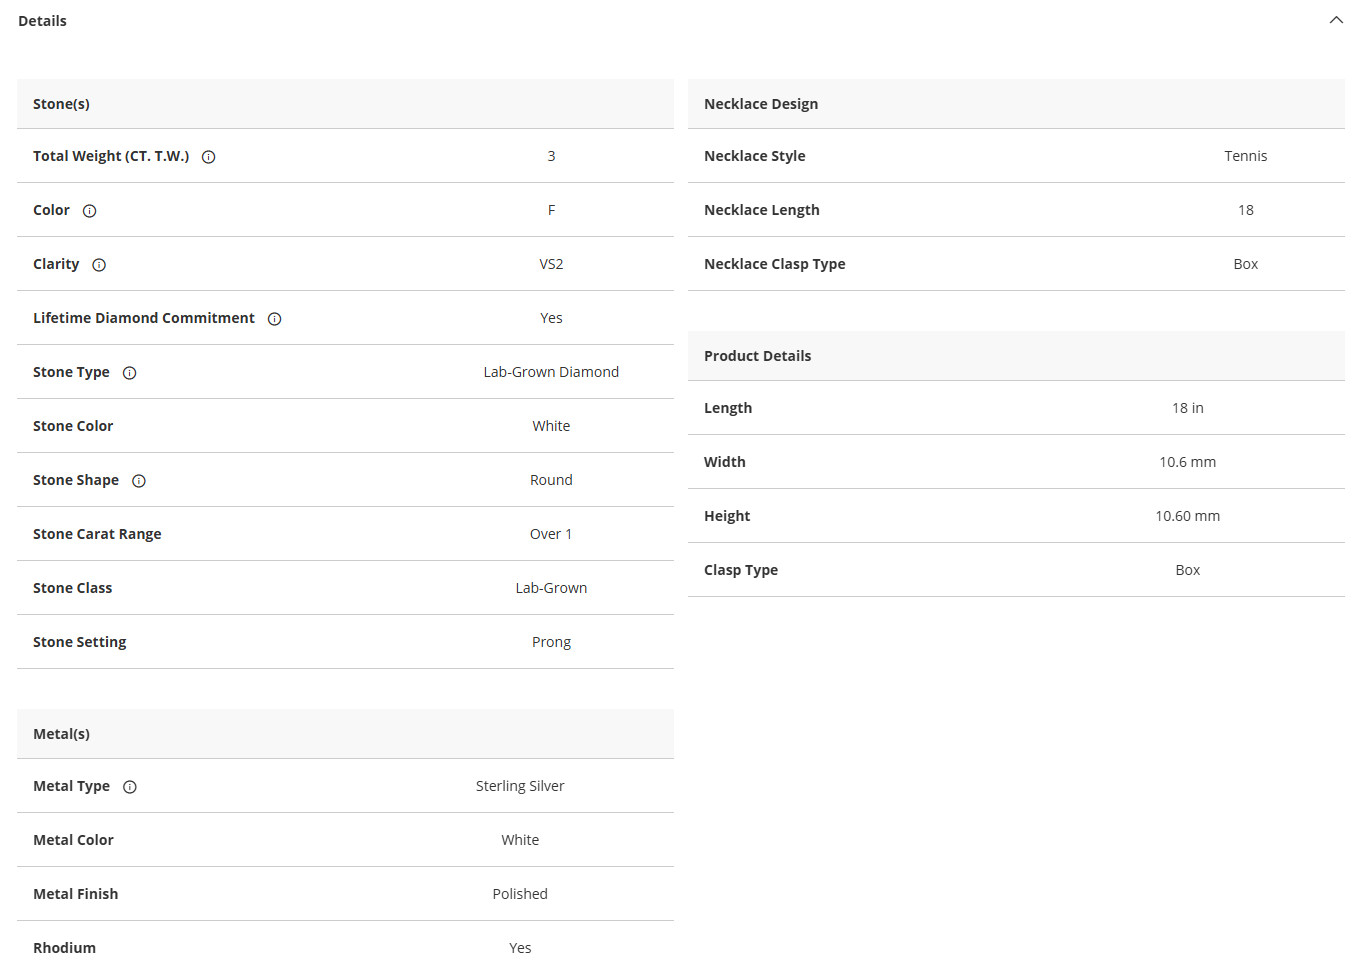The height and width of the screenshot is (972, 1361).
Task: Collapse the Details section chevron
Action: pos(1336,20)
